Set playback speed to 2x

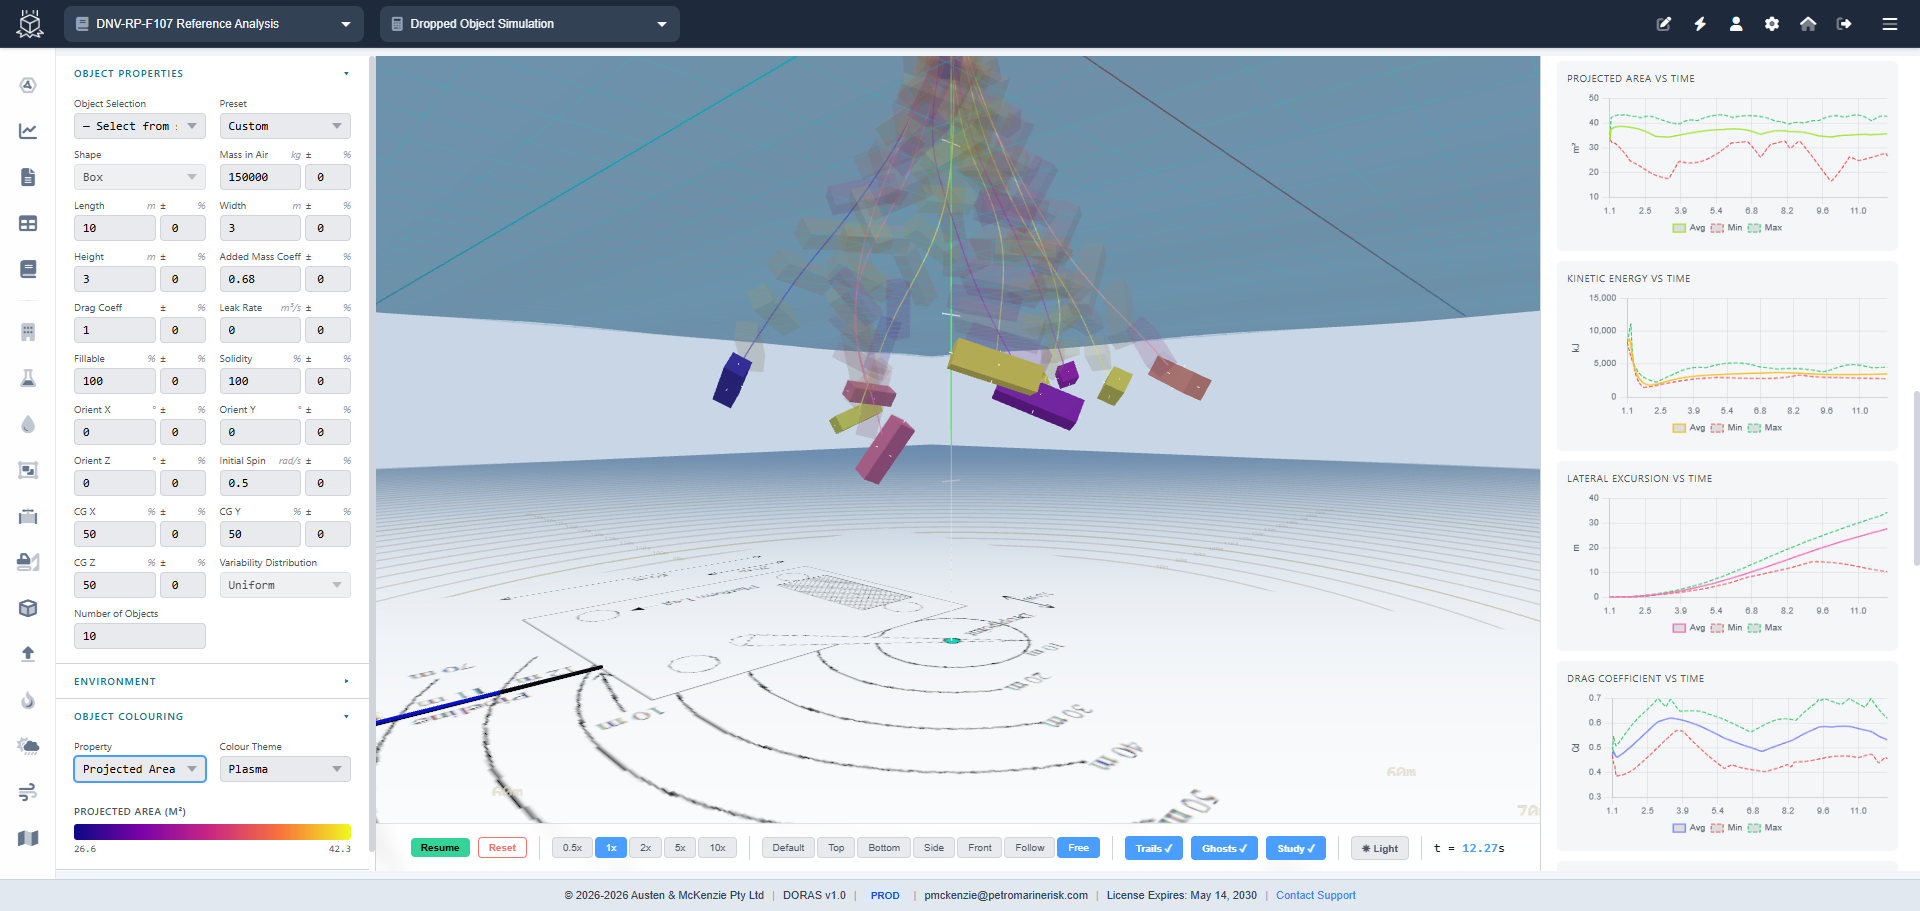pyautogui.click(x=646, y=848)
